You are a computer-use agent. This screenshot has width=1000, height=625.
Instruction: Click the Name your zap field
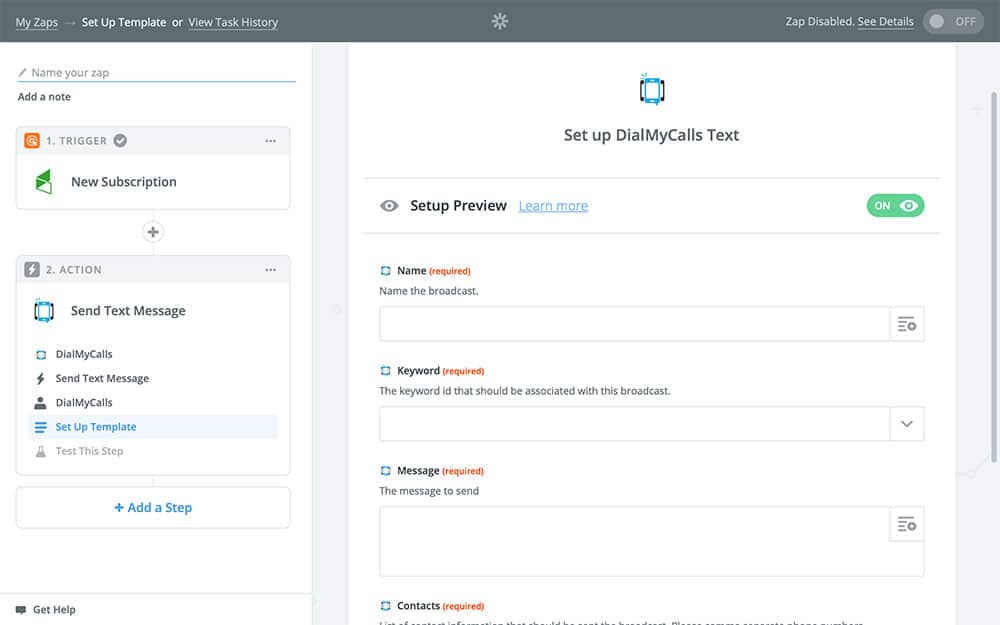tap(160, 73)
